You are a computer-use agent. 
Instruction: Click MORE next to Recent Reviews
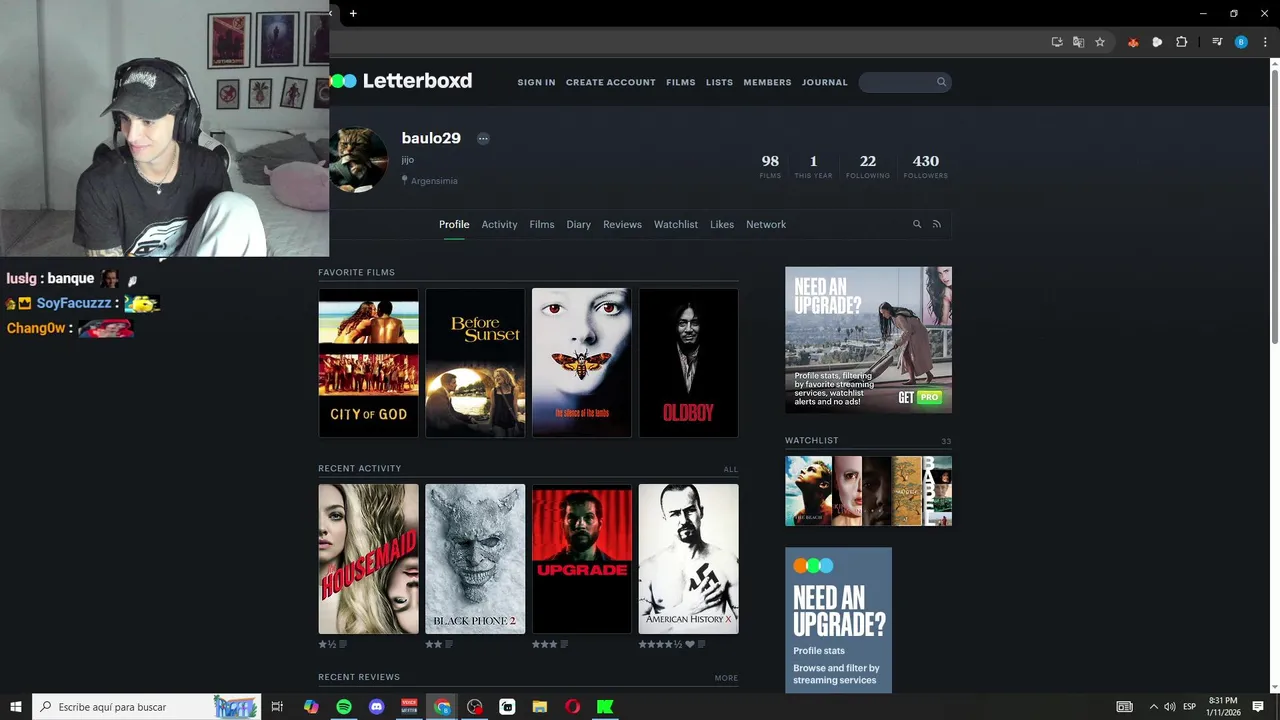pos(726,678)
